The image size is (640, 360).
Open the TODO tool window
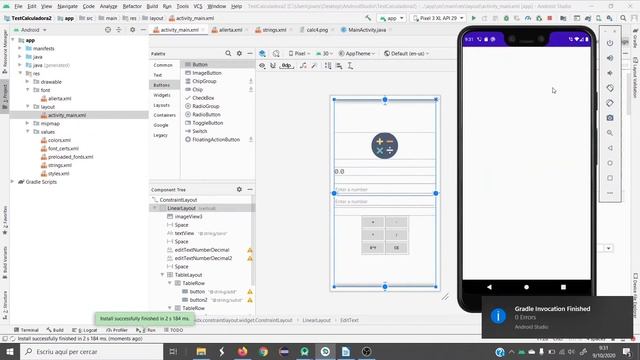[x=173, y=330]
